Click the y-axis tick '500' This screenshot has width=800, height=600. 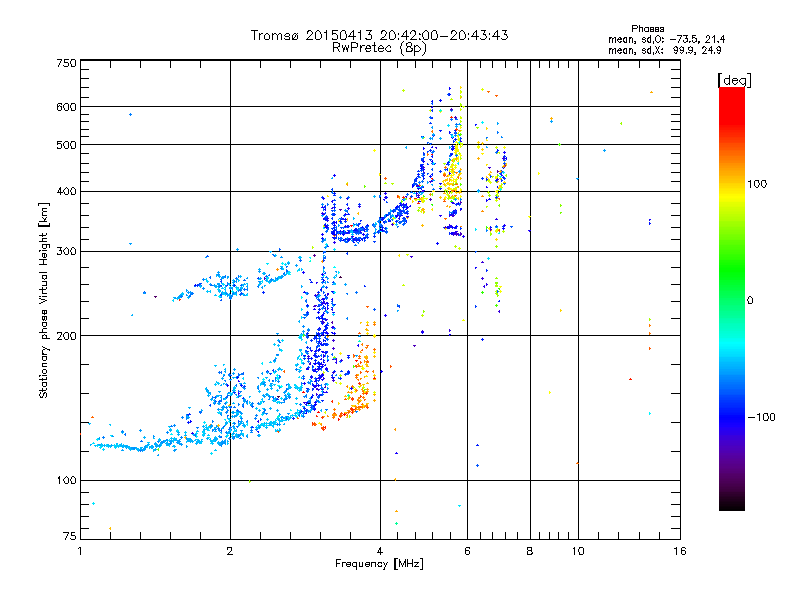coord(66,145)
